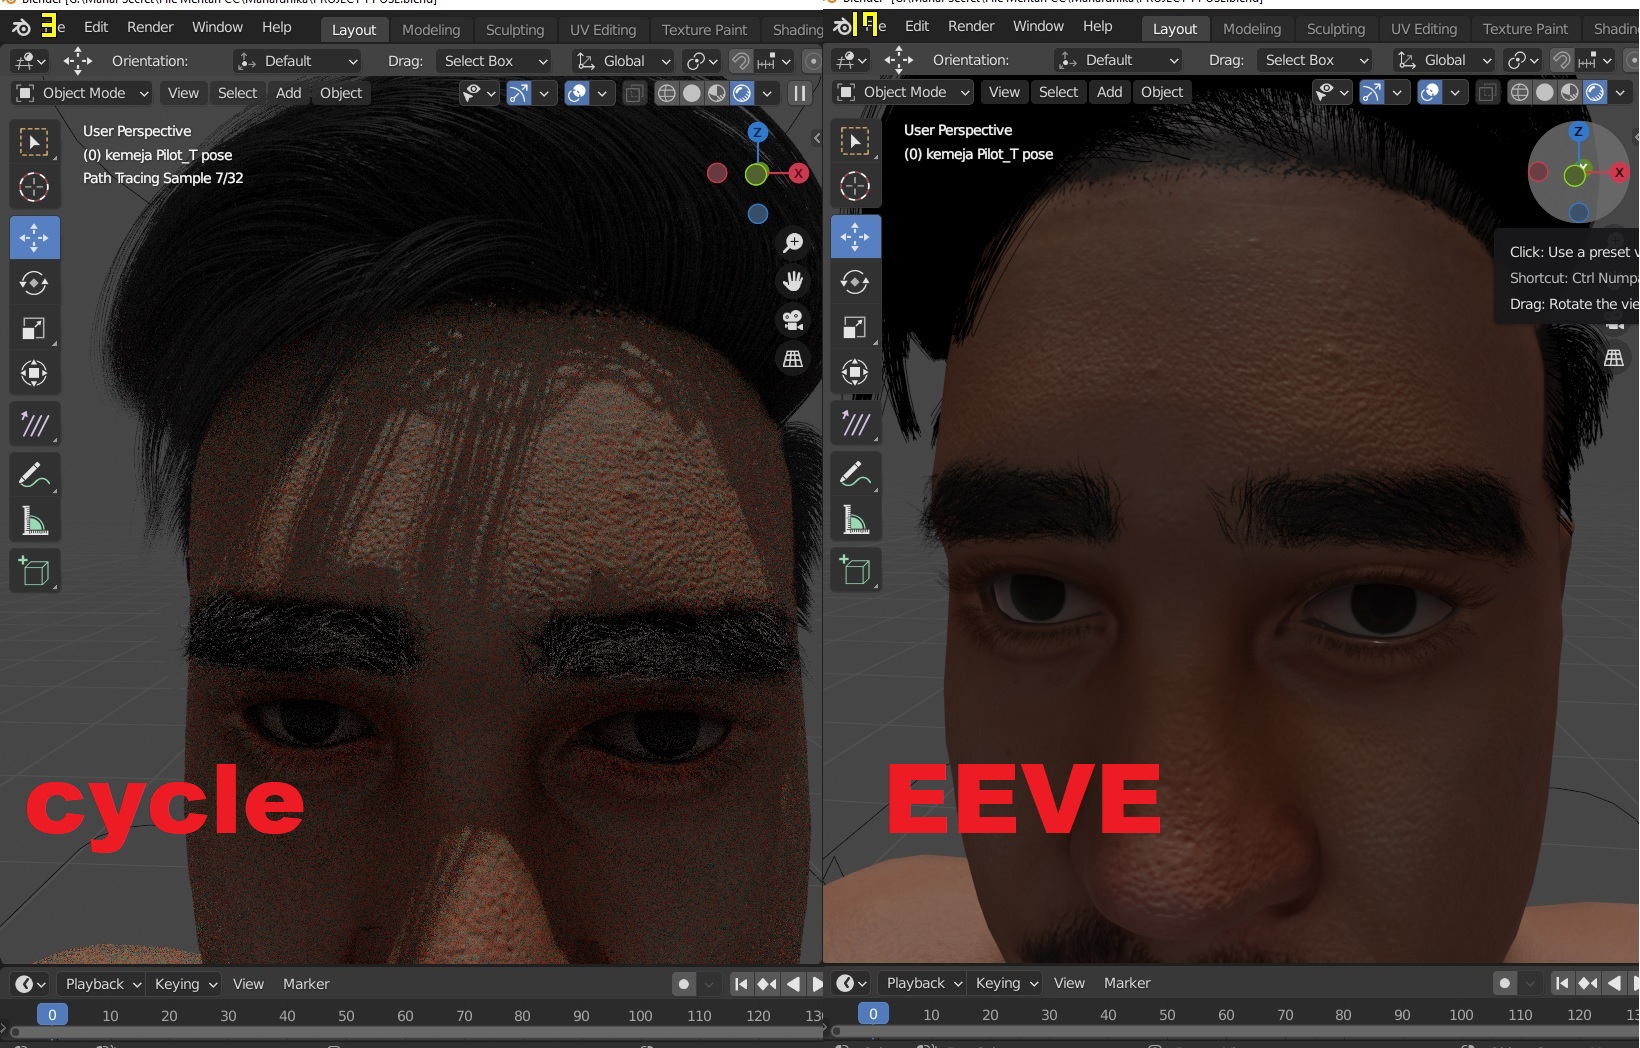Switch to Modeling workspace tab in left window
The image size is (1640, 1048).
[431, 30]
